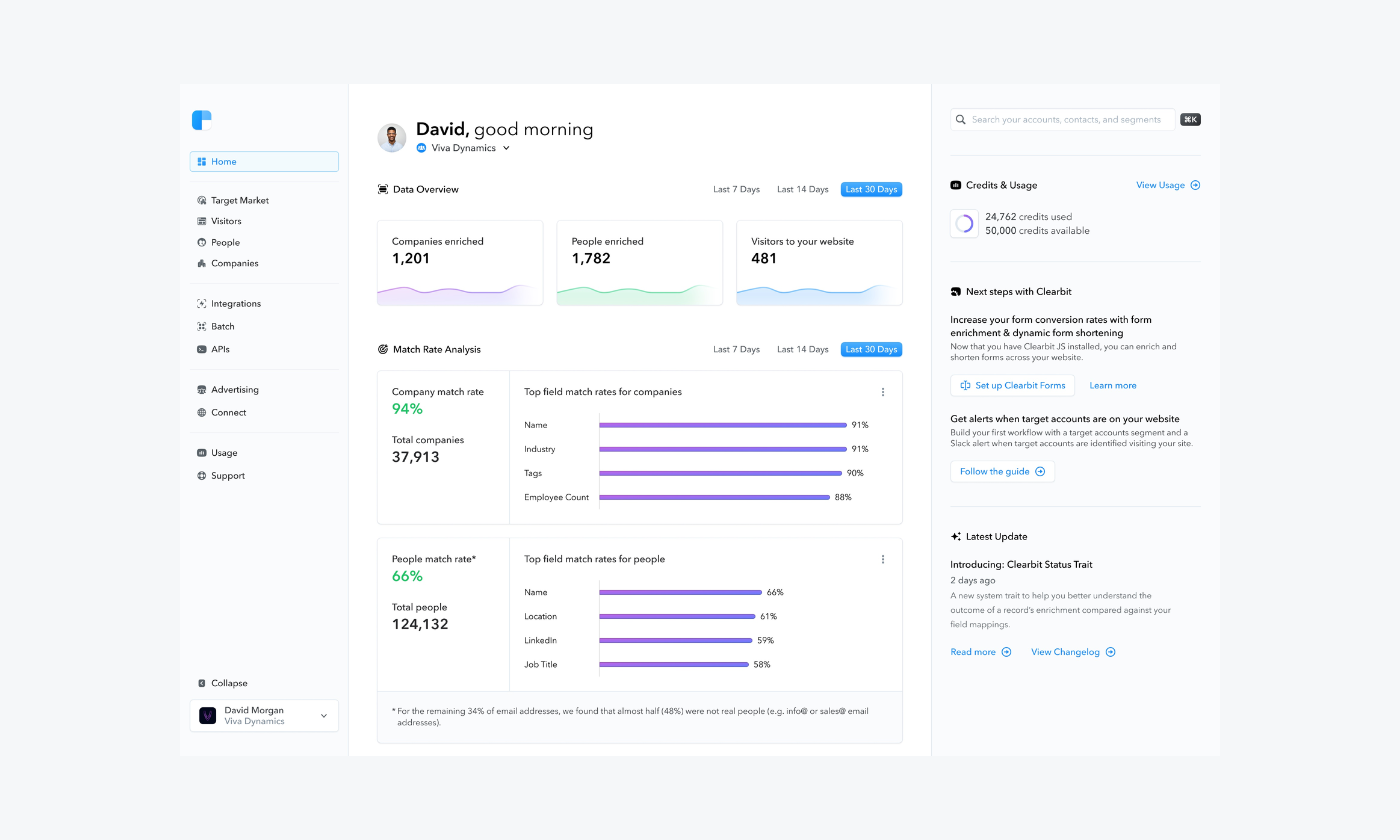Open the Learn more link

point(1113,385)
